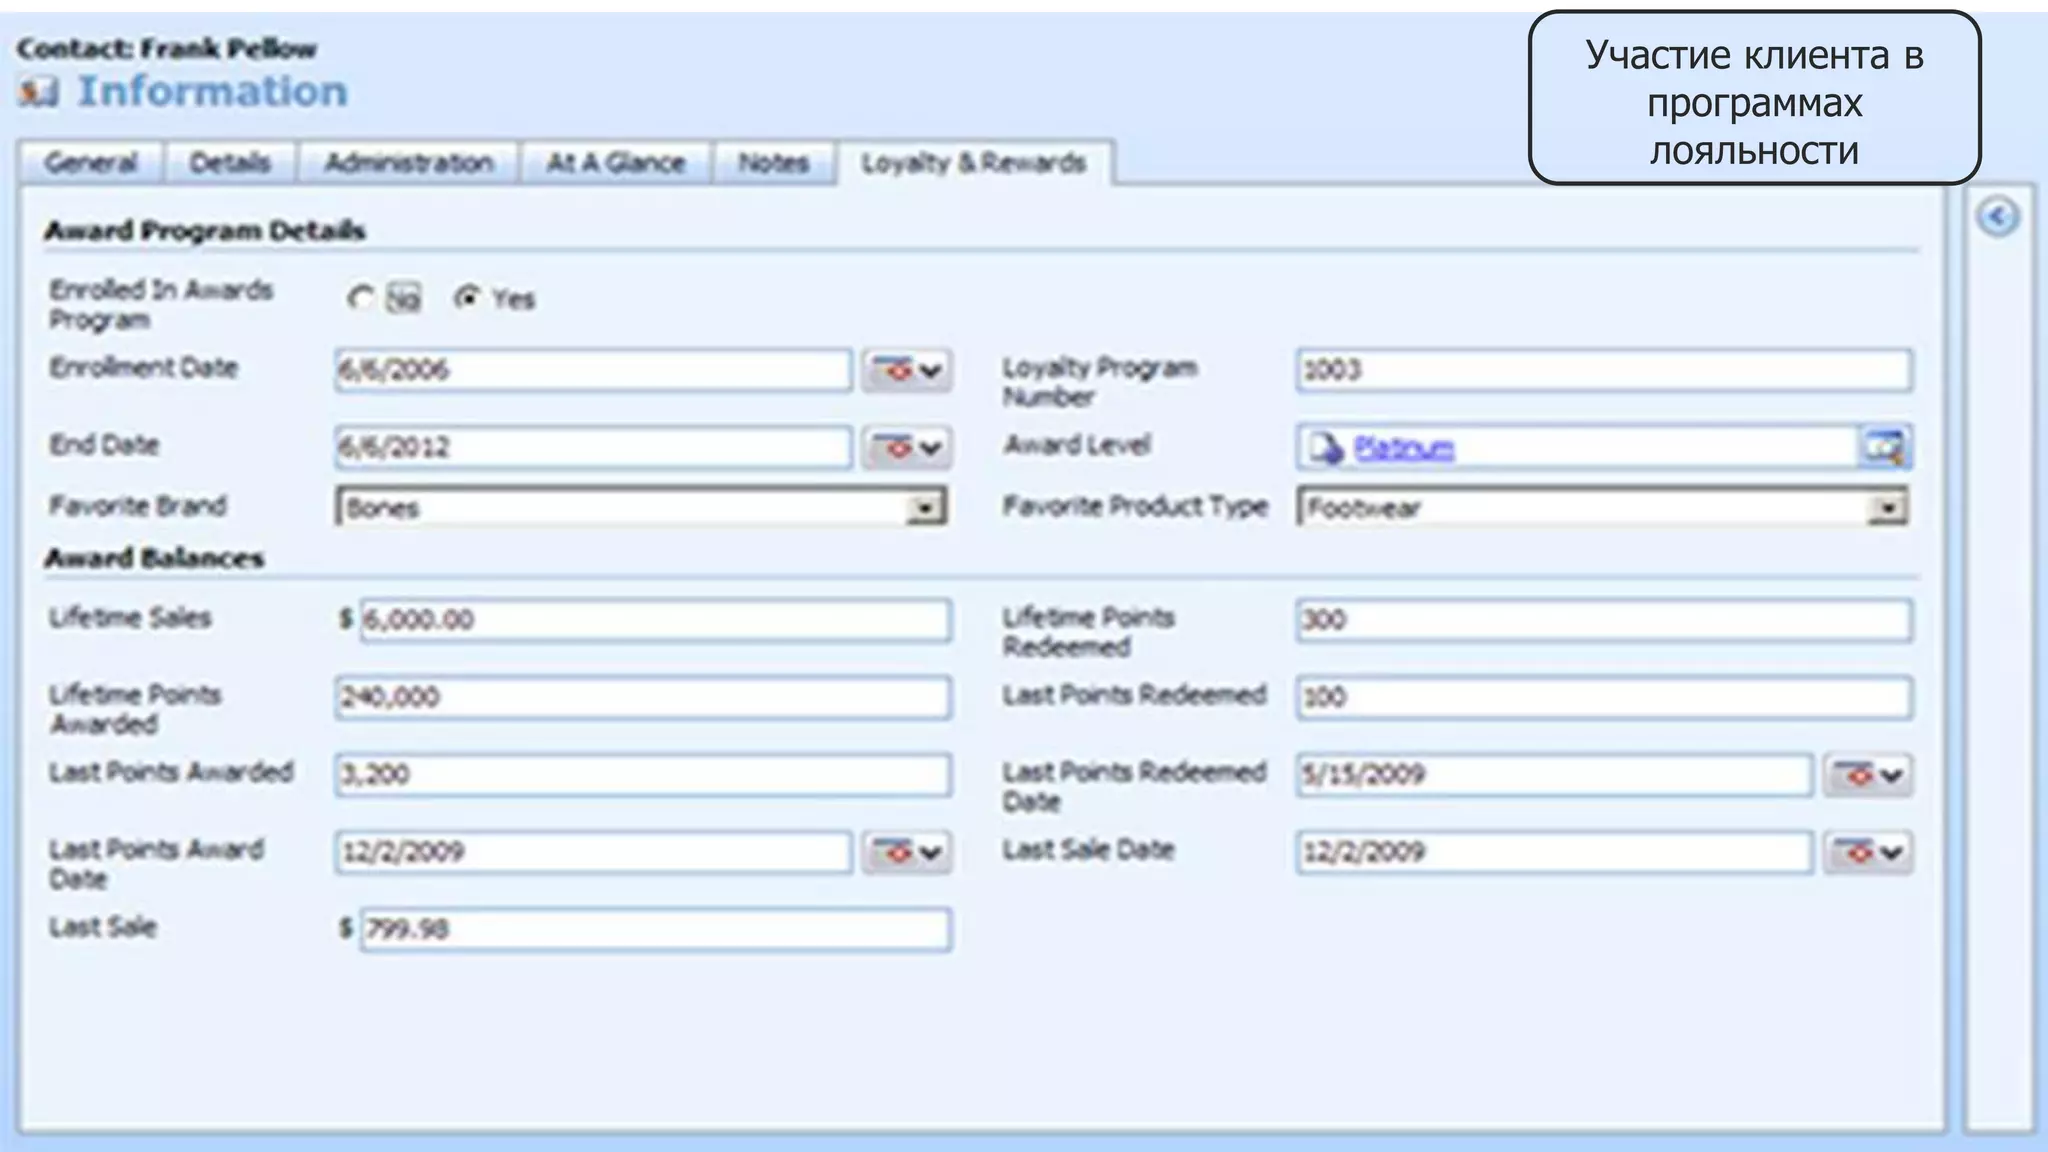Open Enrollment Date calendar picker
Image resolution: width=2048 pixels, height=1152 pixels.
coord(906,371)
